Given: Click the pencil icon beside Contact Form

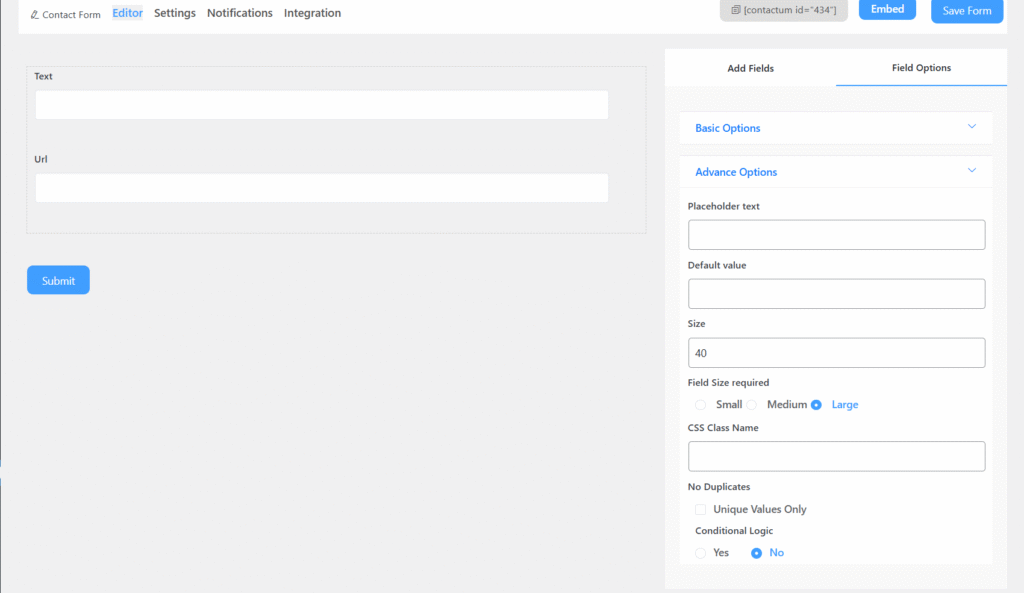Looking at the screenshot, I should click(x=35, y=15).
